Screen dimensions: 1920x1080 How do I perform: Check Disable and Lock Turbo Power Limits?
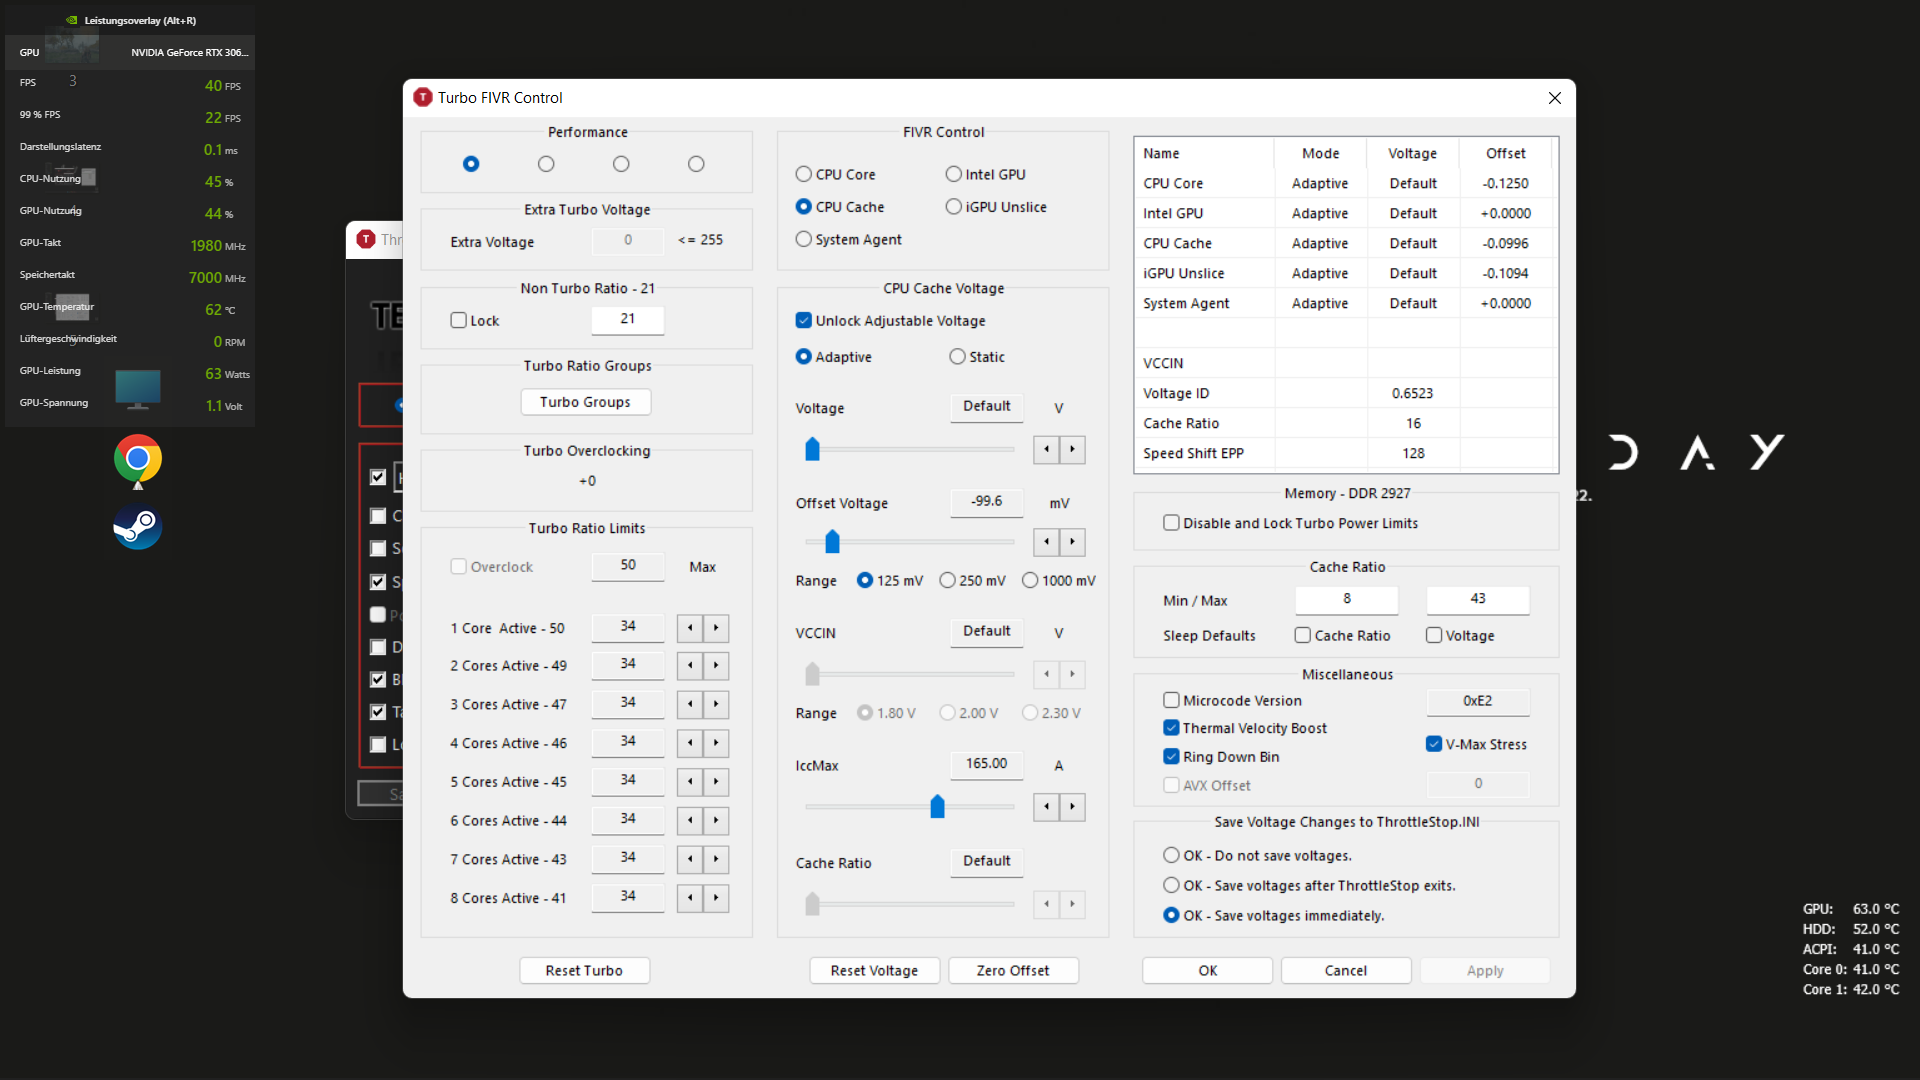point(1171,523)
